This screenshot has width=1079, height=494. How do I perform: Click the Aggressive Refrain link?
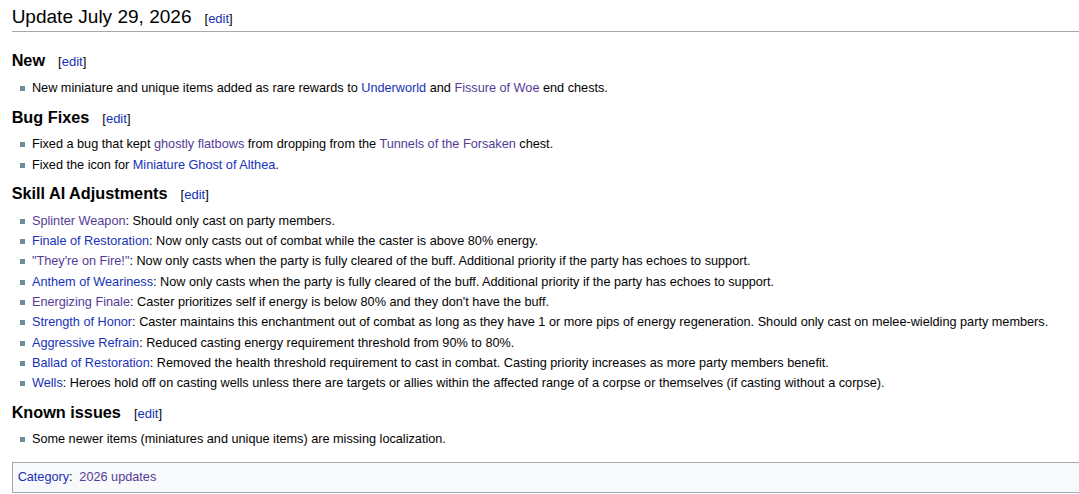[85, 343]
